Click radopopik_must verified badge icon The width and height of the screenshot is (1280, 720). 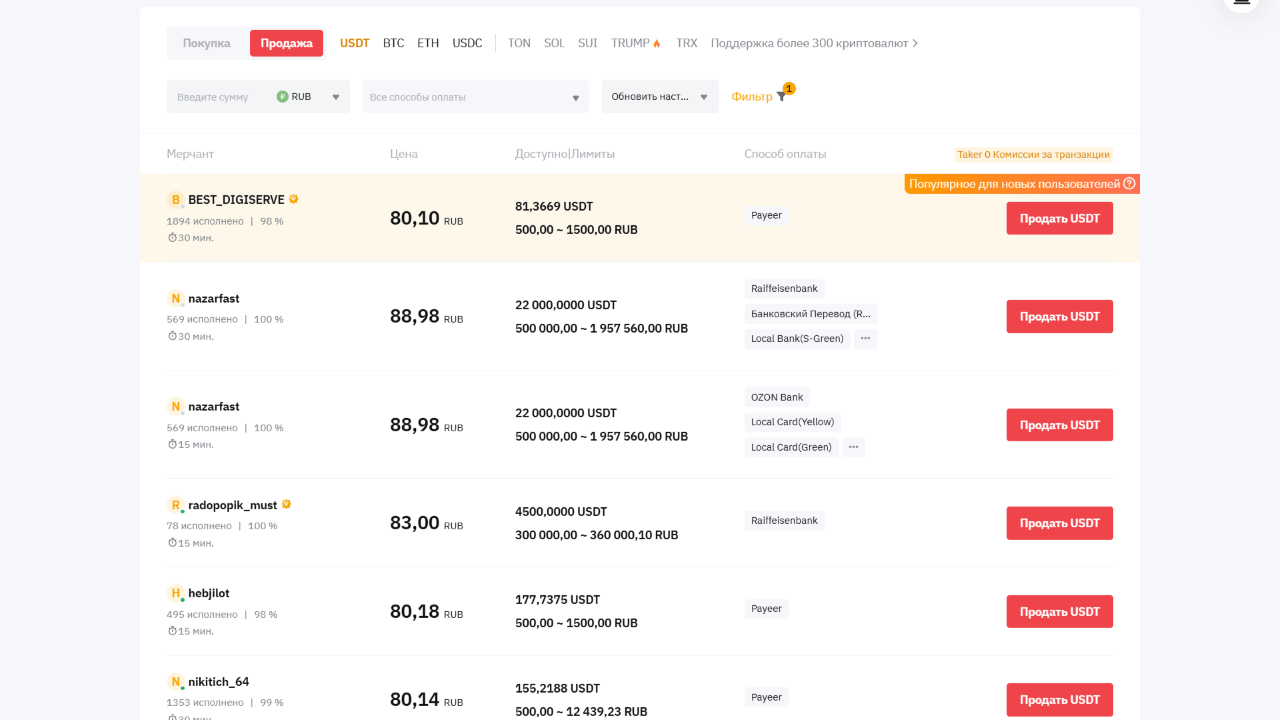(x=286, y=505)
